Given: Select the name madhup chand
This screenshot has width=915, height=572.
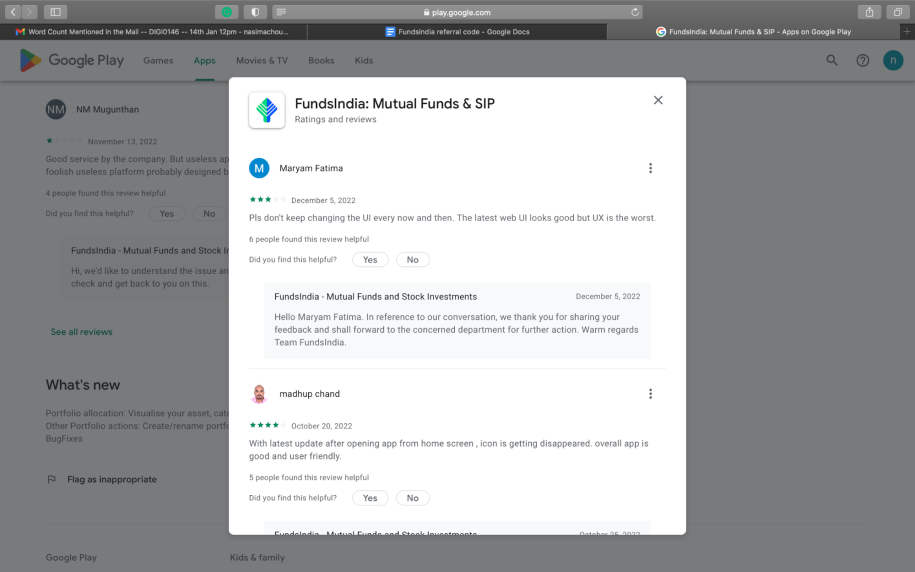Looking at the screenshot, I should click(x=309, y=394).
